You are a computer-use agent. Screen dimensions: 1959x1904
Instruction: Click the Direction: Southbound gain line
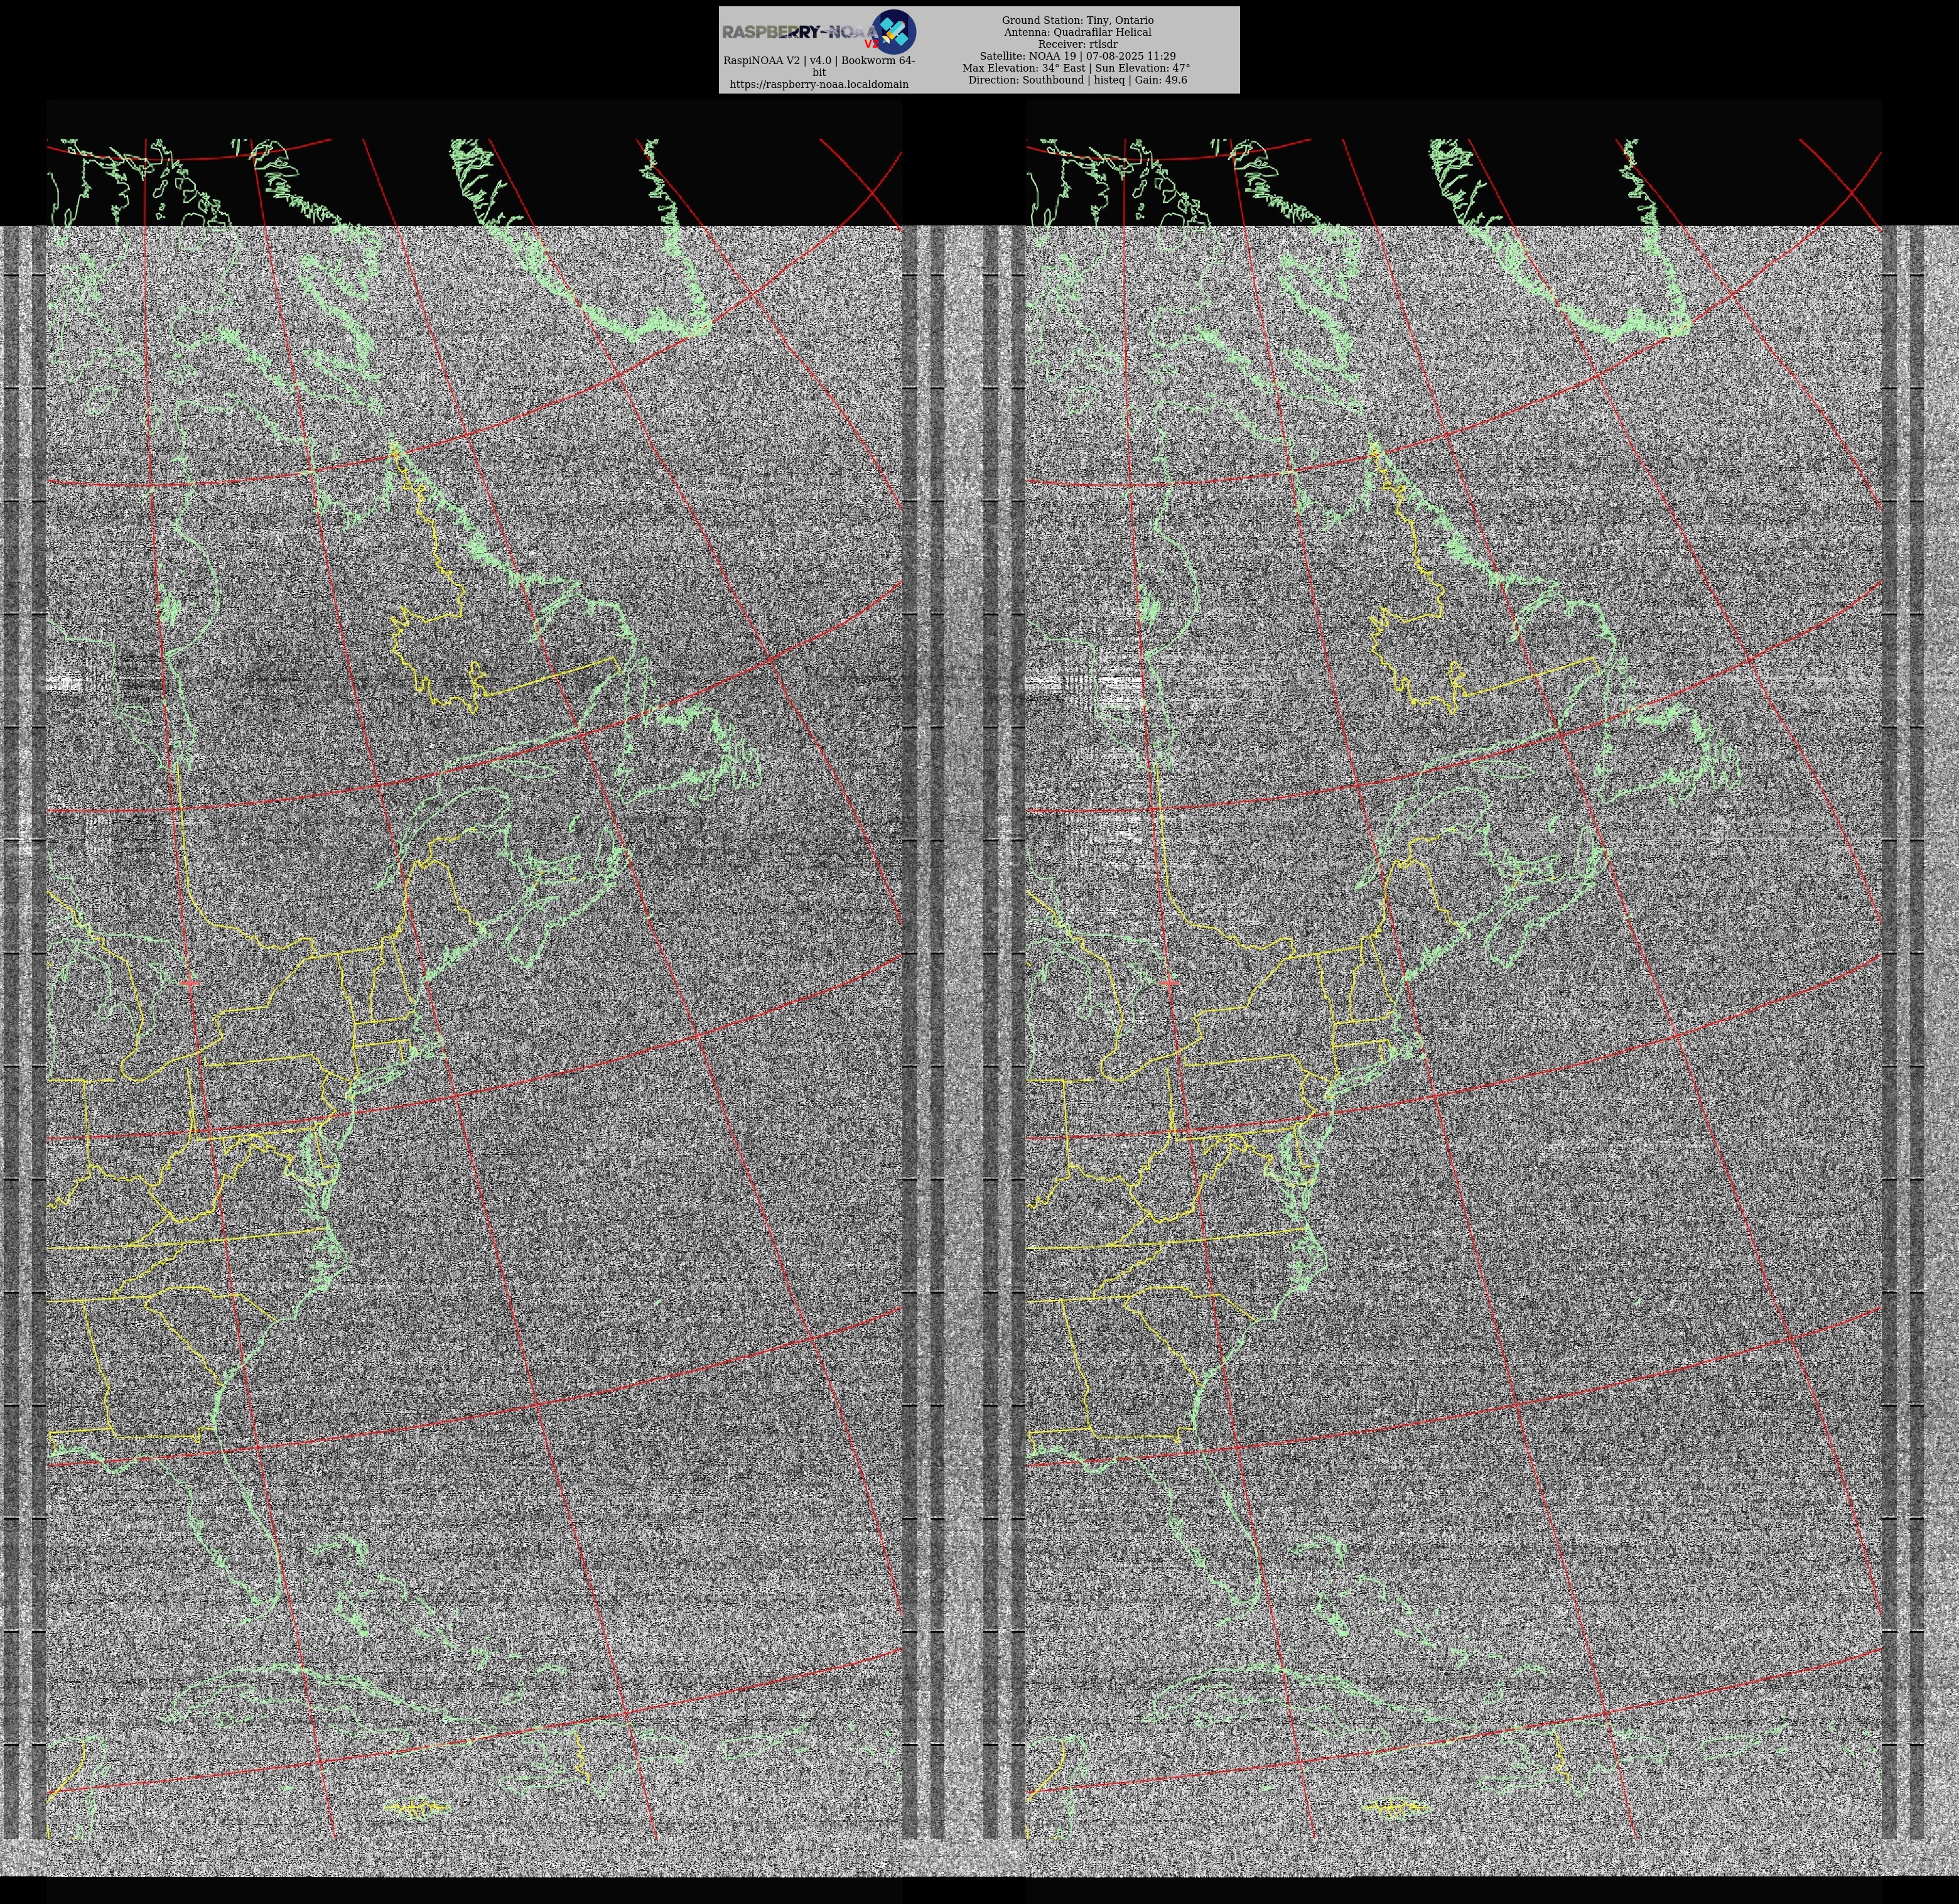(1077, 80)
